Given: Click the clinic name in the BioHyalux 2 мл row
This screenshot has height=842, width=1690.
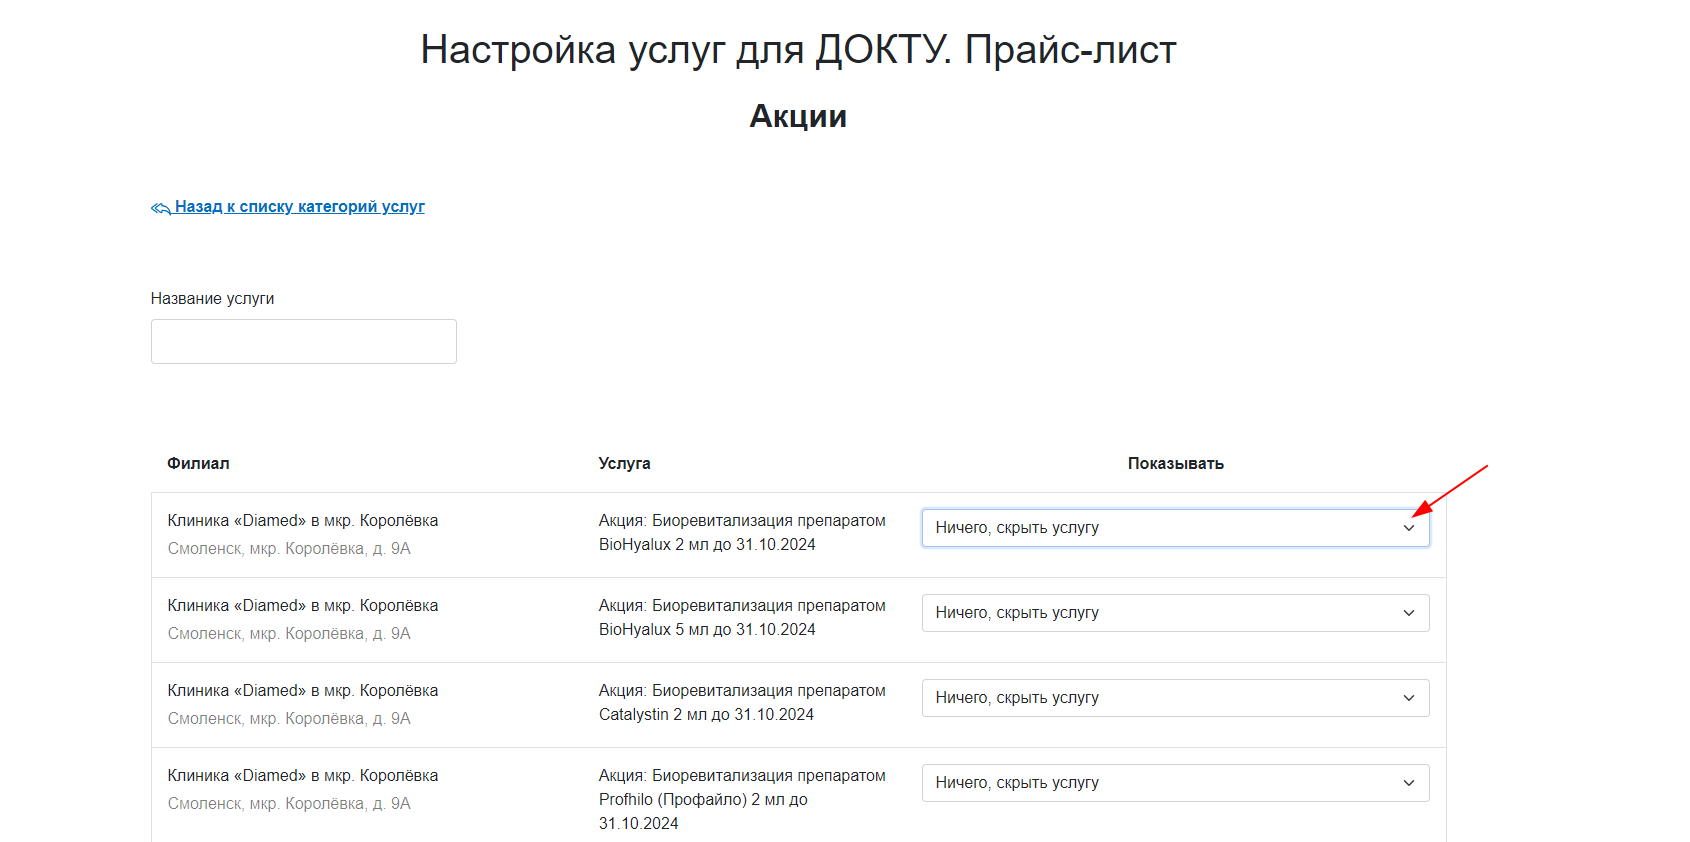Looking at the screenshot, I should point(303,520).
